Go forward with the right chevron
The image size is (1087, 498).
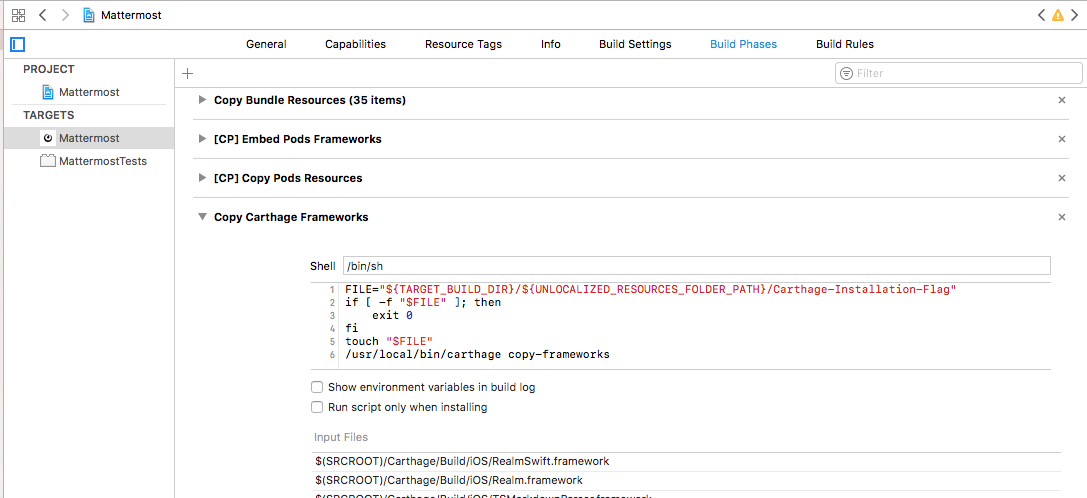(66, 15)
